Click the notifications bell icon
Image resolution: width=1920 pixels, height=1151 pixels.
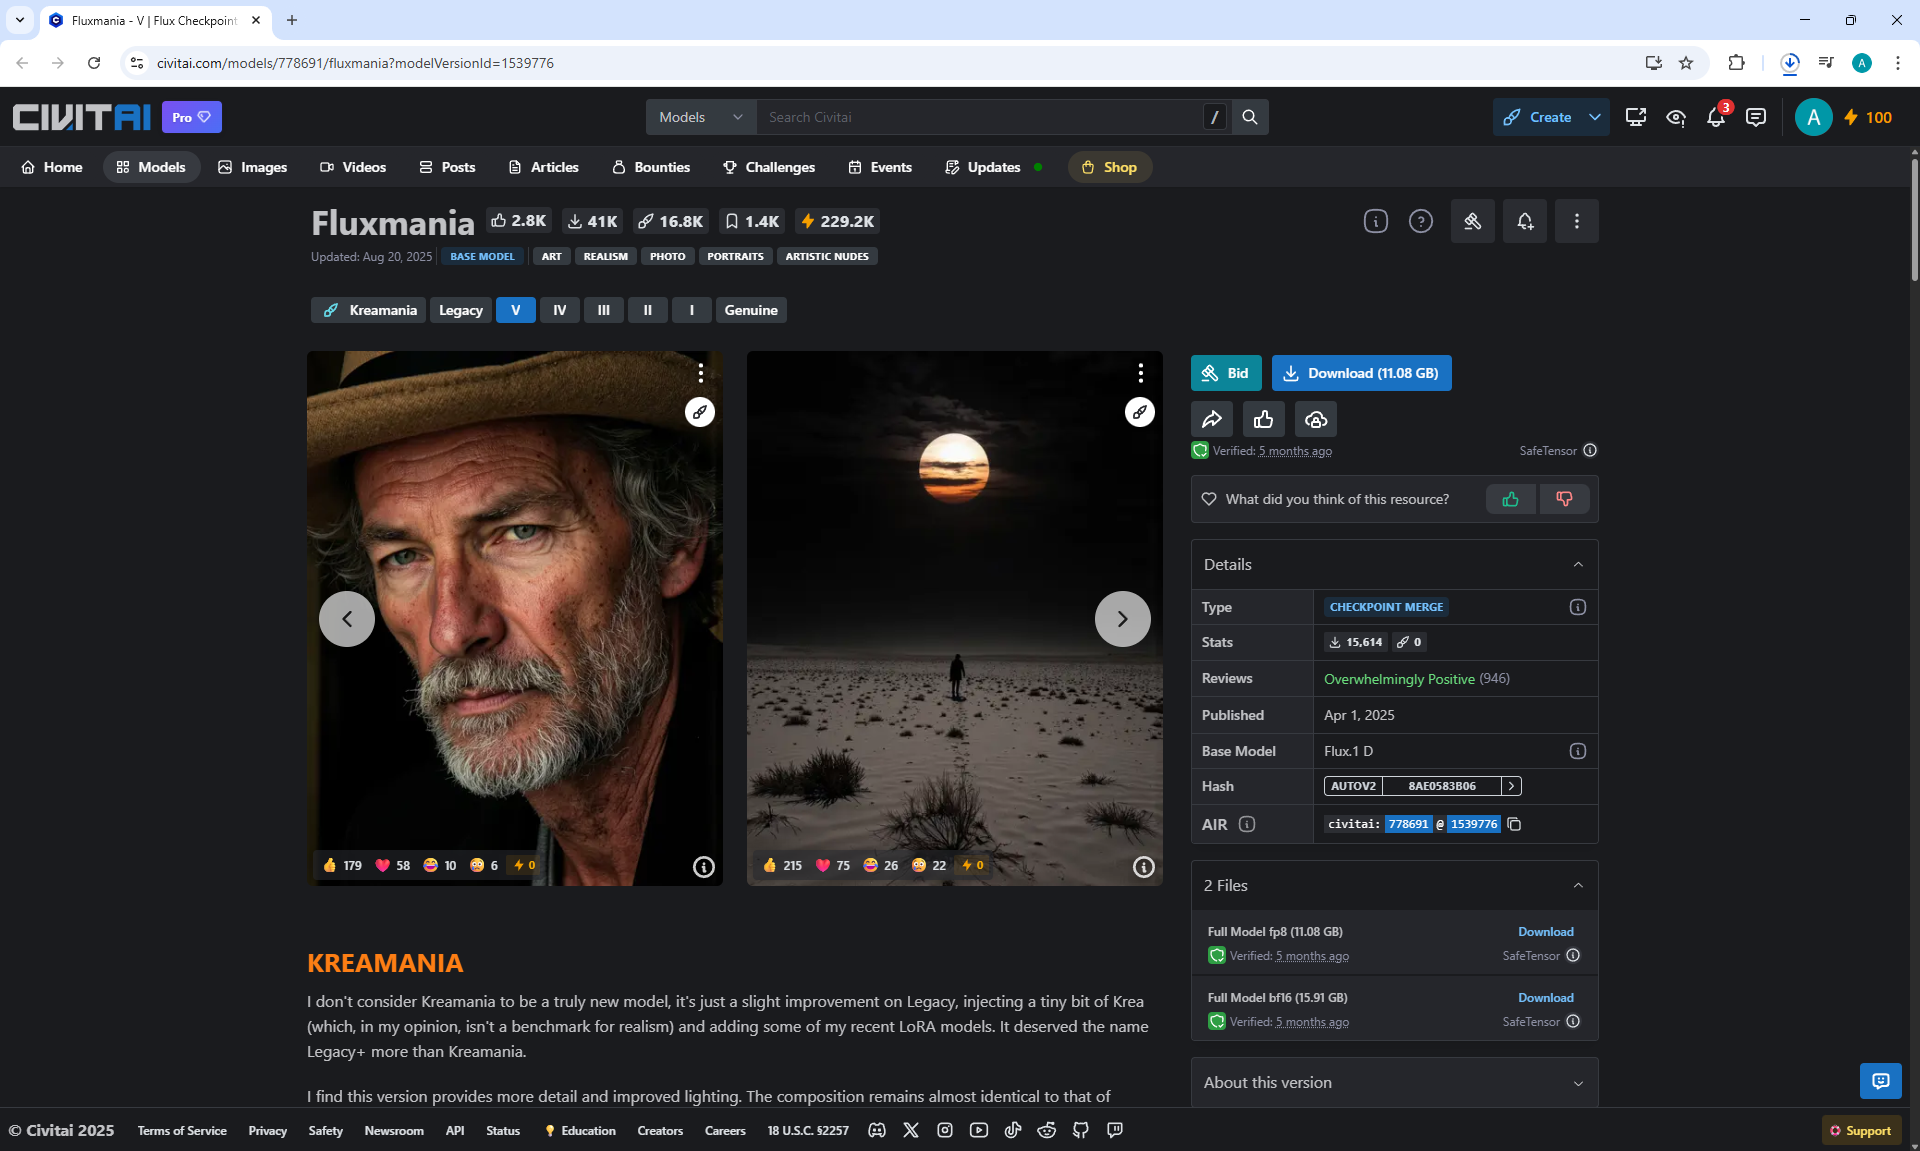point(1716,117)
